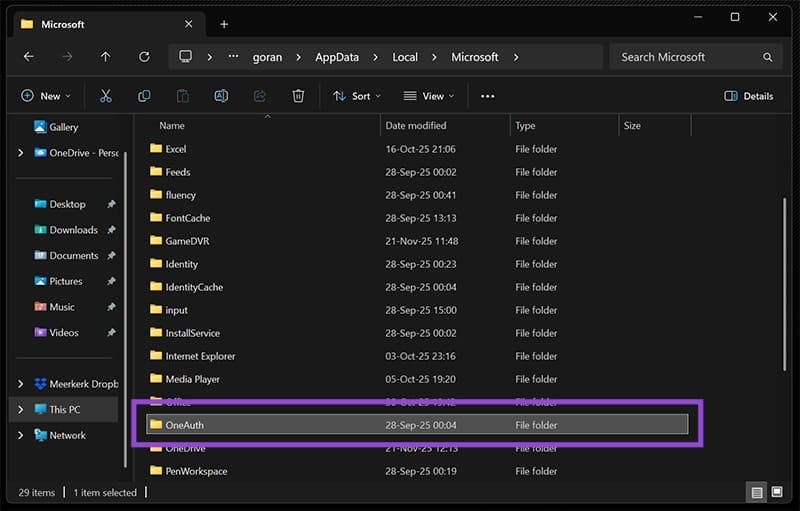Select the Media Player folder
Image resolution: width=800 pixels, height=511 pixels.
click(417, 379)
